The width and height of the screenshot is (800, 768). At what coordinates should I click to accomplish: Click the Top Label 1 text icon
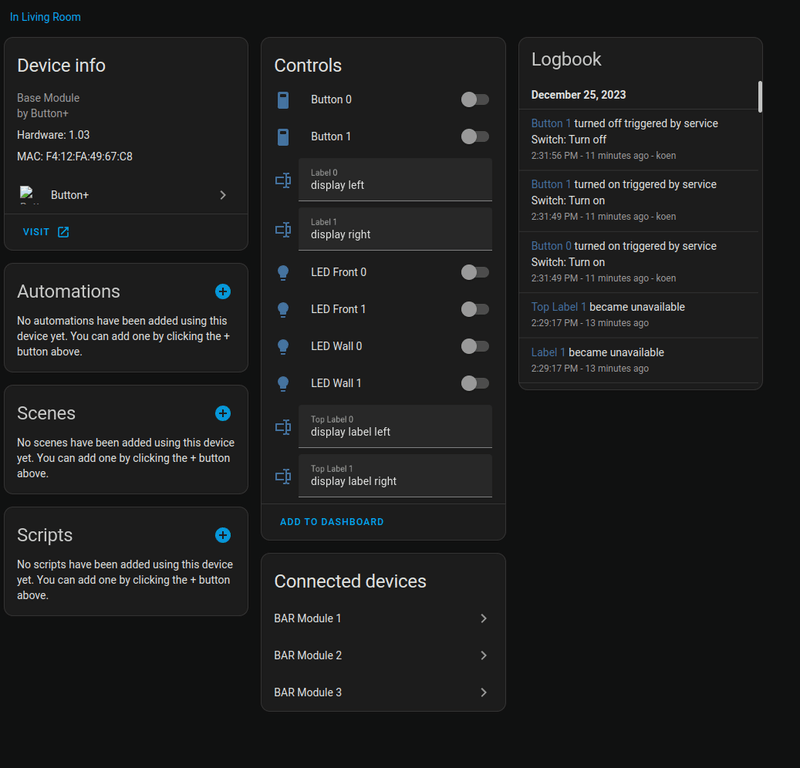[283, 476]
